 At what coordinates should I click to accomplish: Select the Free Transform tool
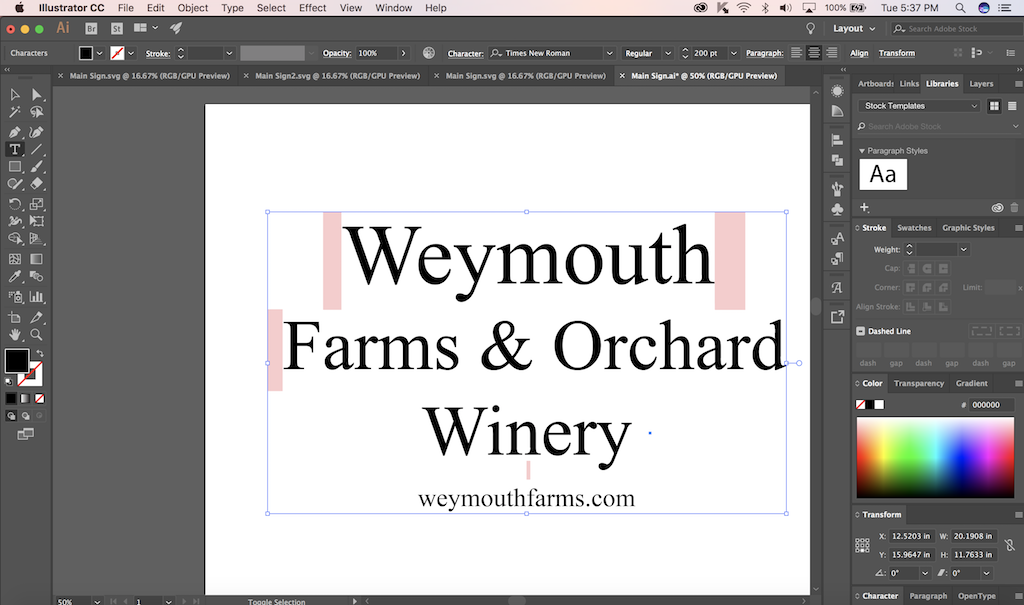tap(37, 221)
